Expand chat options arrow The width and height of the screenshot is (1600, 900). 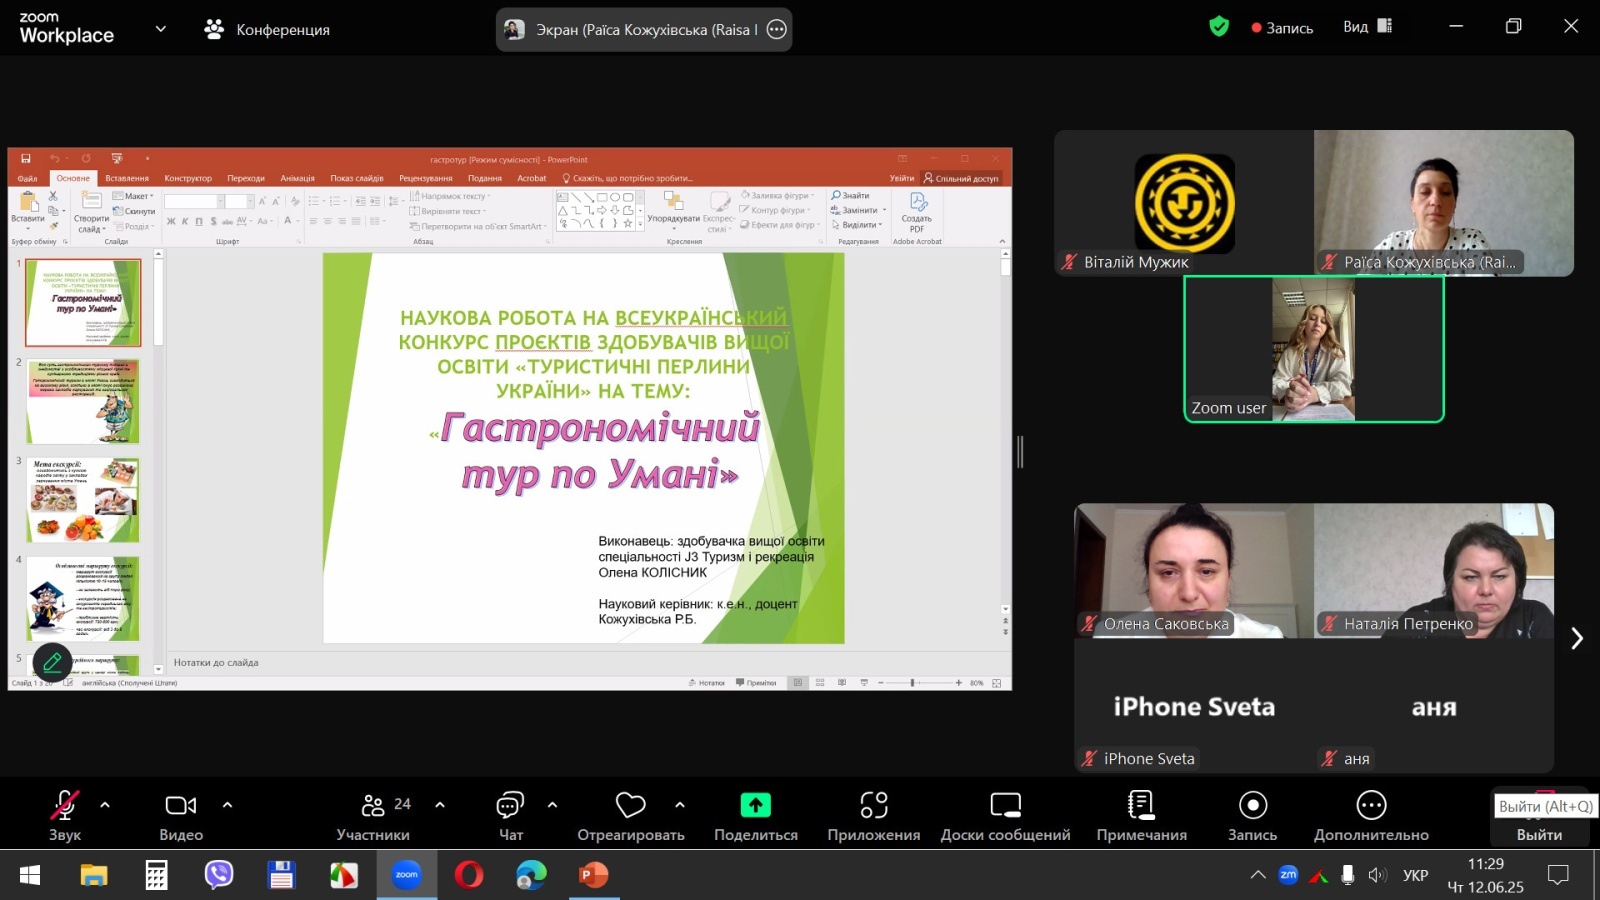(552, 805)
